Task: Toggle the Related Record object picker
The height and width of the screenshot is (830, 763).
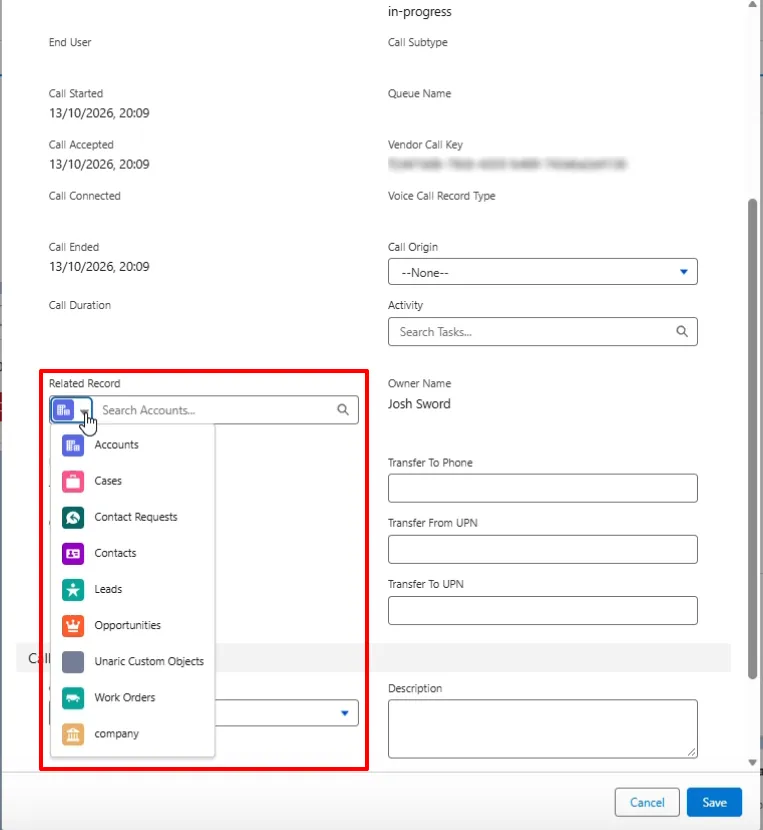Action: 71,410
